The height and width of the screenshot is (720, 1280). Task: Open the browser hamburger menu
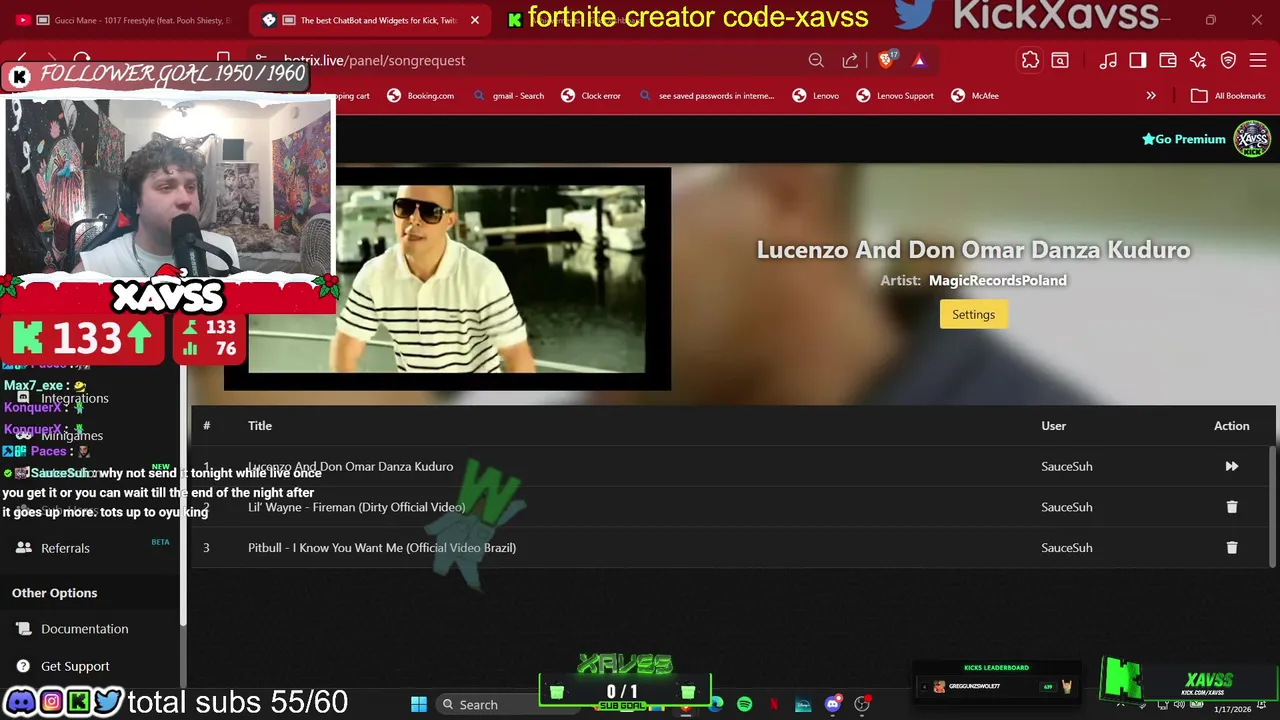(1258, 61)
